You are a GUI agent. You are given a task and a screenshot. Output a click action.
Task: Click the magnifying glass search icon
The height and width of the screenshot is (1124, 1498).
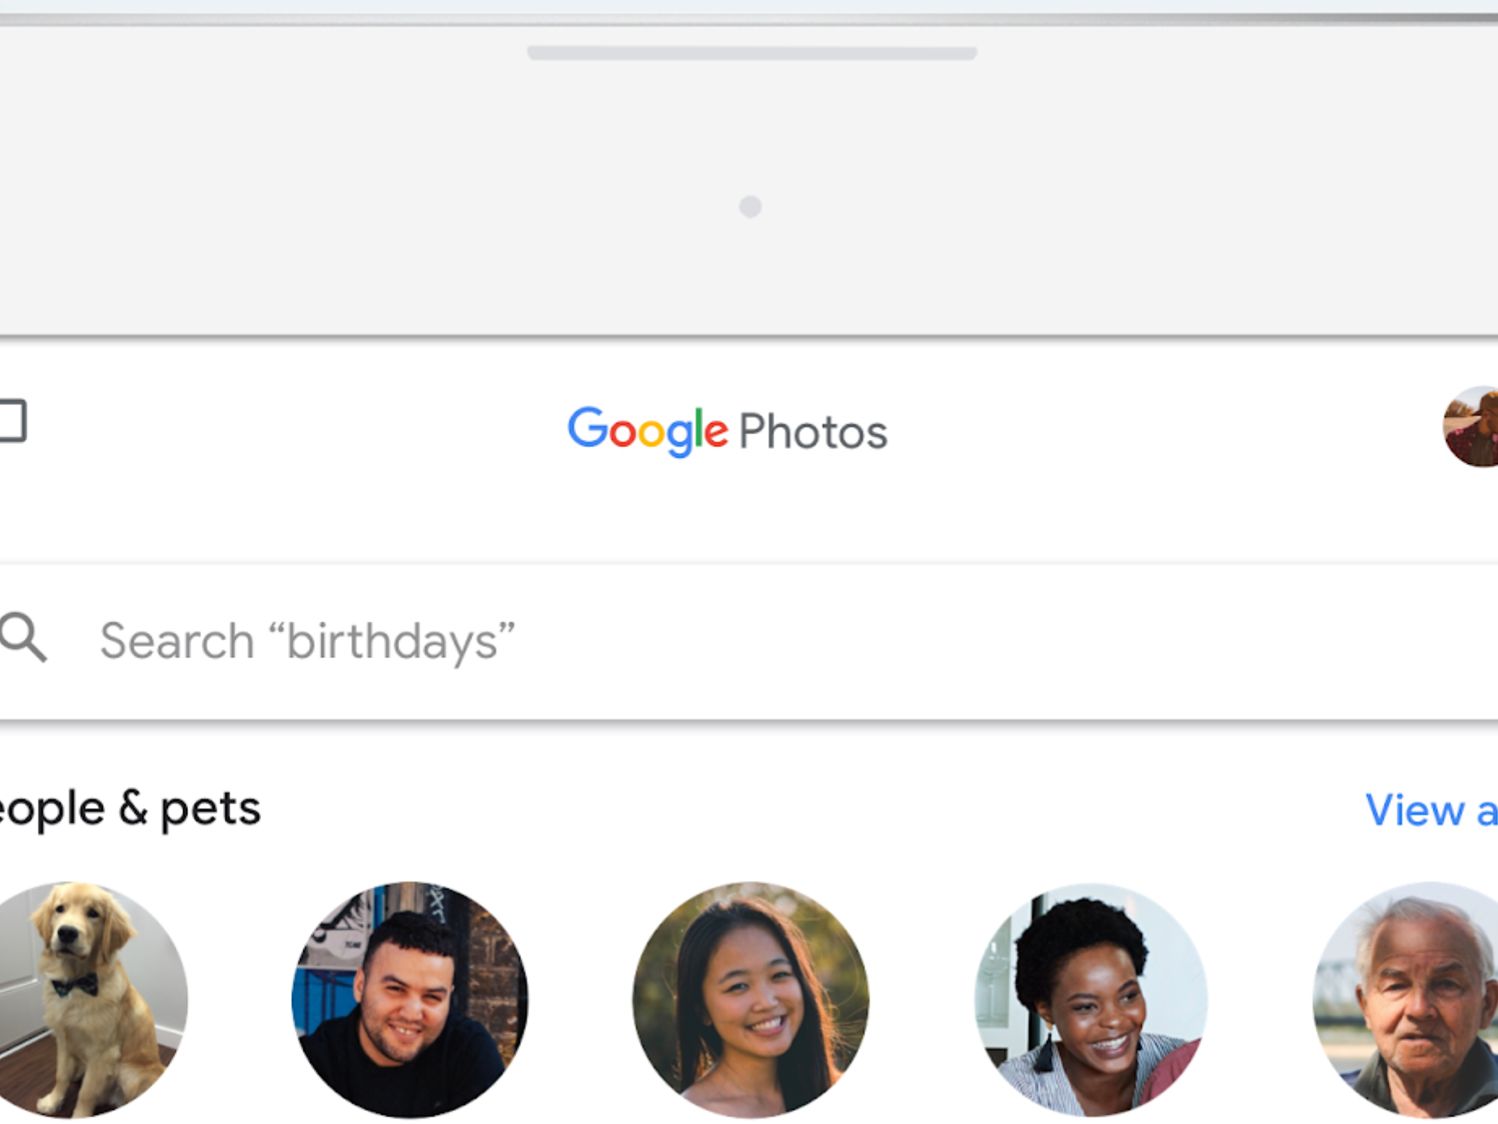(23, 638)
